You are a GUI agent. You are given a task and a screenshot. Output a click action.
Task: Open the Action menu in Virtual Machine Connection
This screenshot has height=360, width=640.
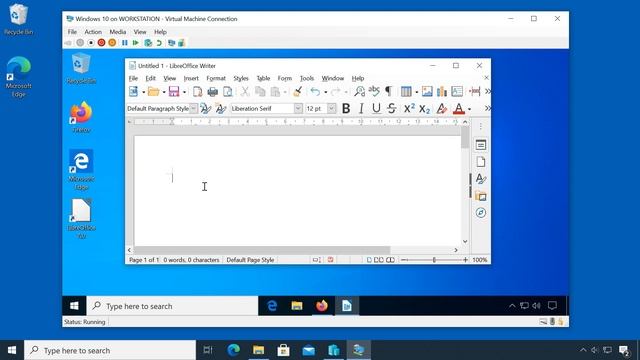pyautogui.click(x=93, y=32)
